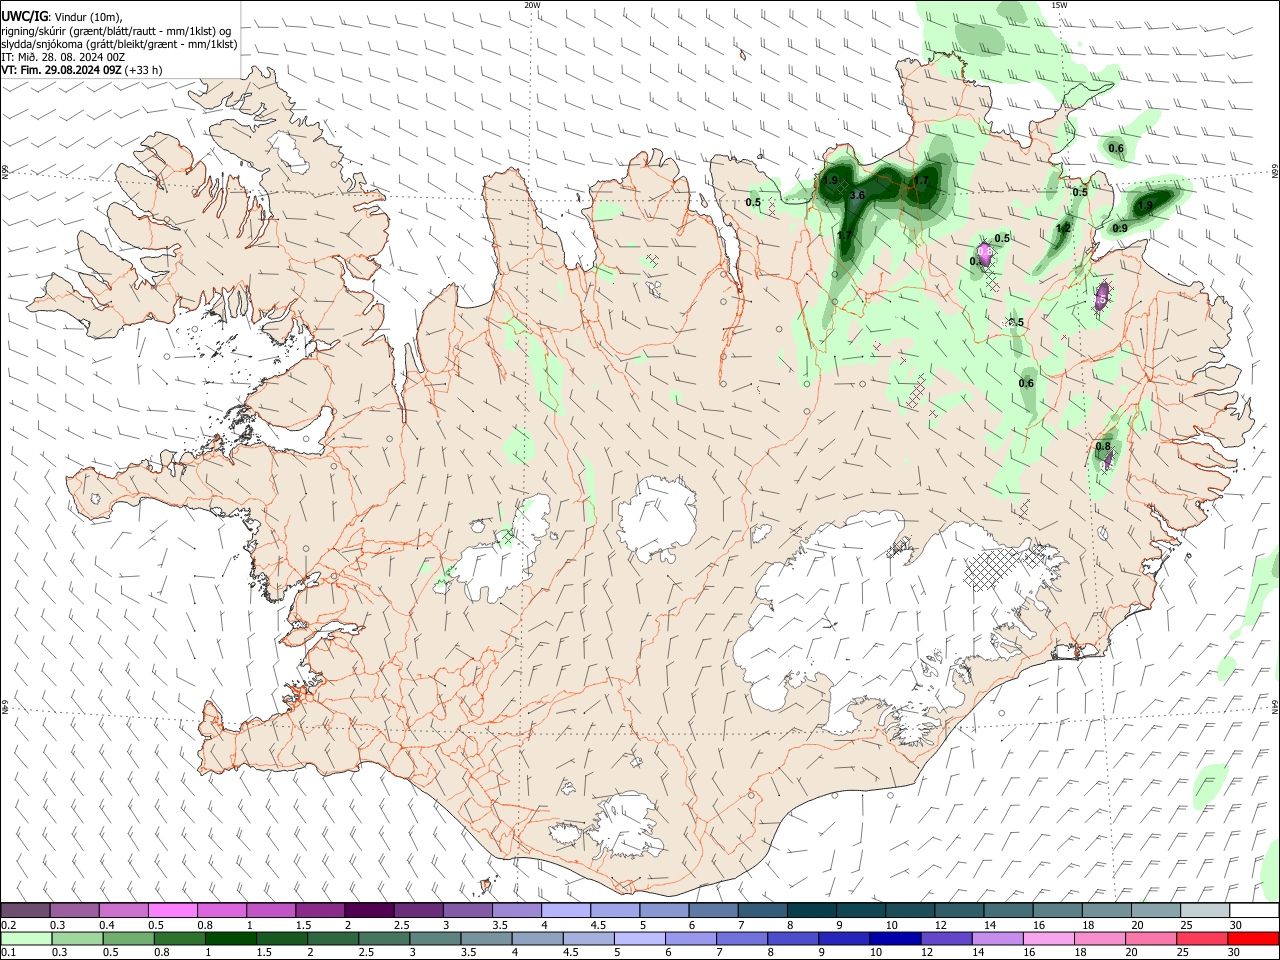
Task: Click the white last swatch of the upper snow scale
Action: point(1253,910)
